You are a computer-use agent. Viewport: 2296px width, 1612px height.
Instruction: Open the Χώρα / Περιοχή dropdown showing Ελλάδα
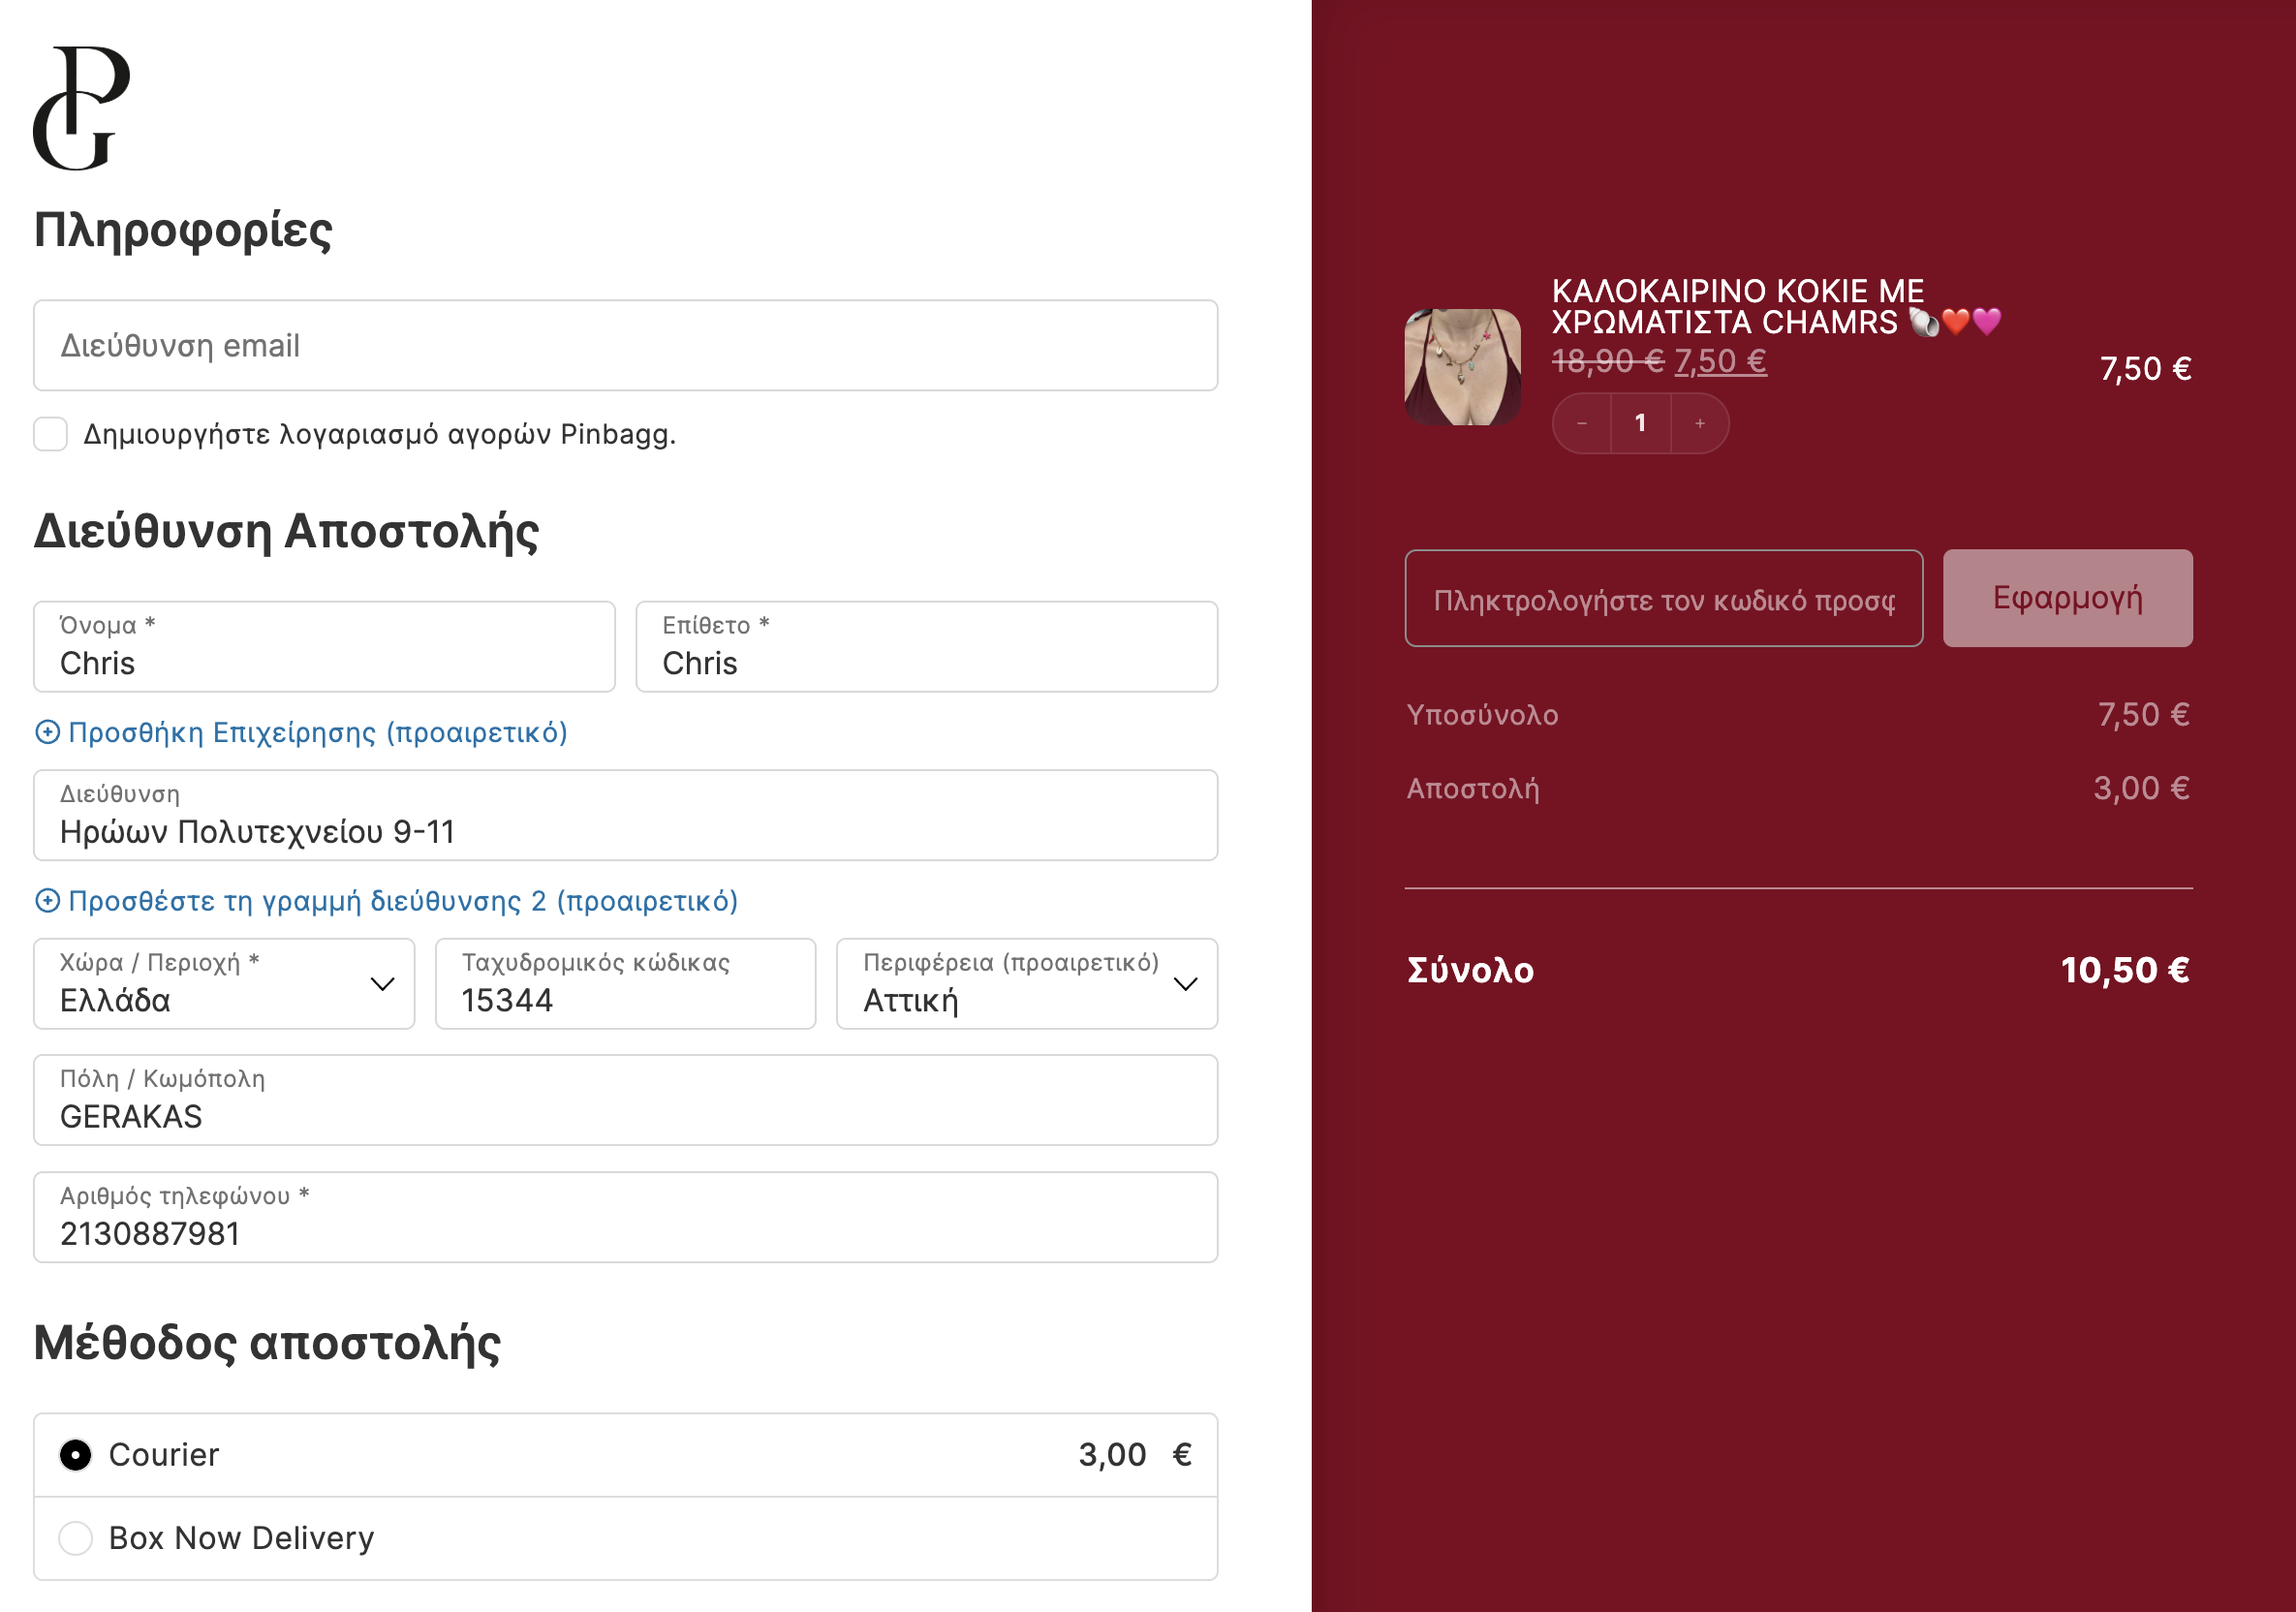coord(224,984)
